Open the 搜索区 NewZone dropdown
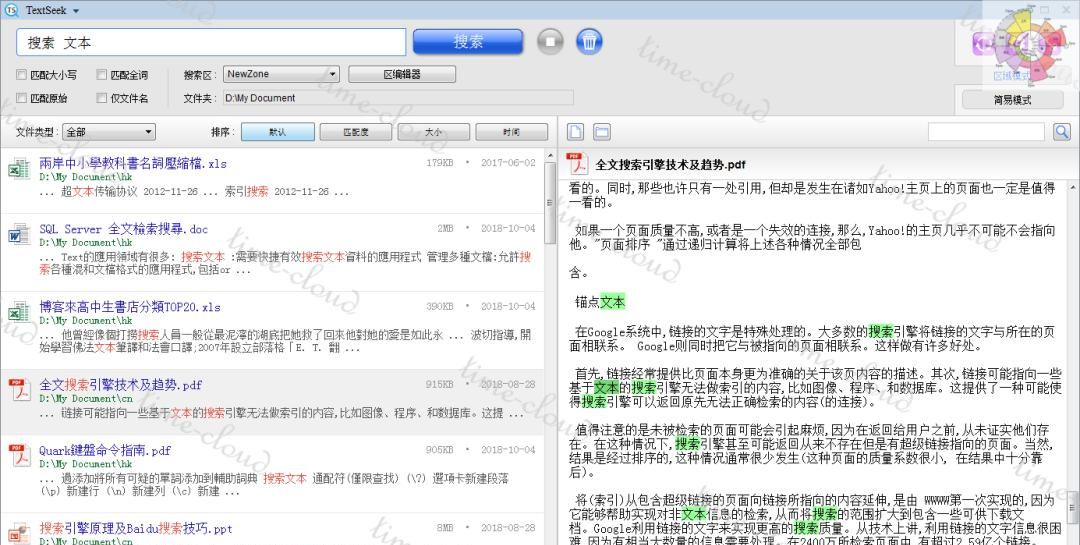This screenshot has width=1080, height=545. (281, 74)
